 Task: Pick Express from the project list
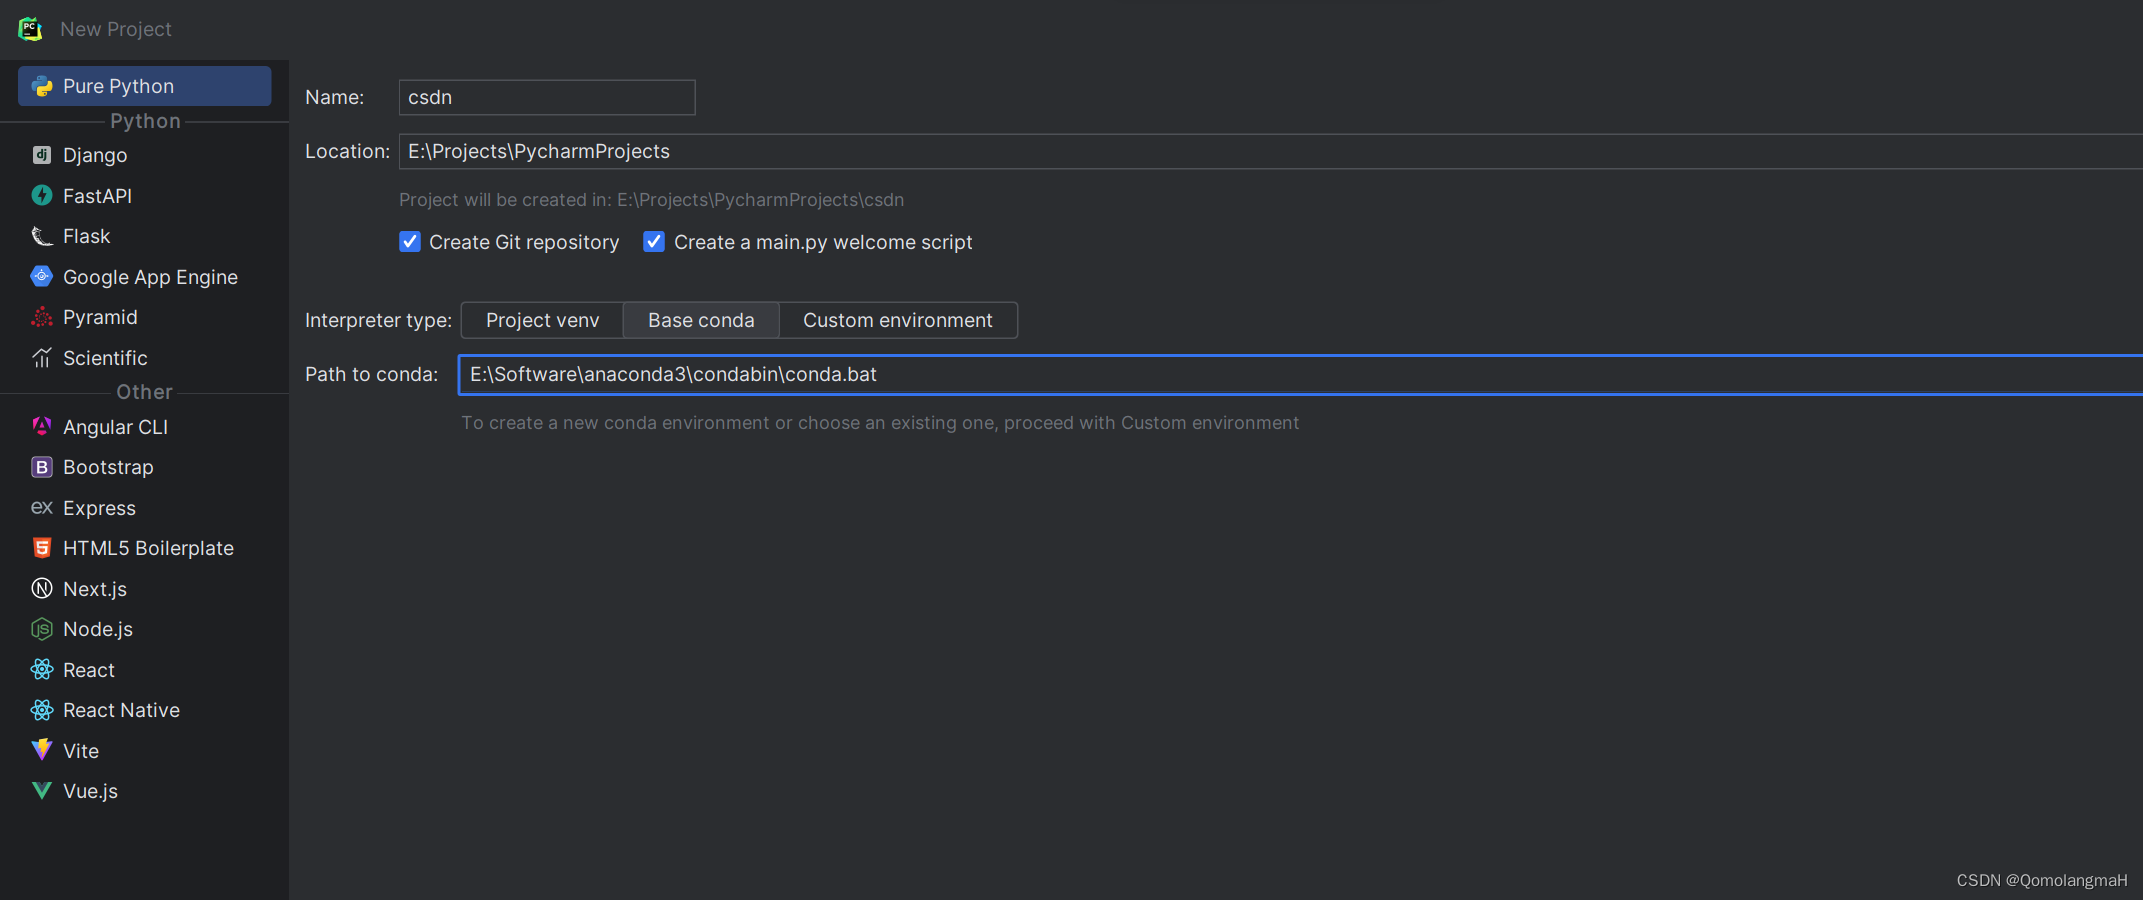(x=99, y=508)
